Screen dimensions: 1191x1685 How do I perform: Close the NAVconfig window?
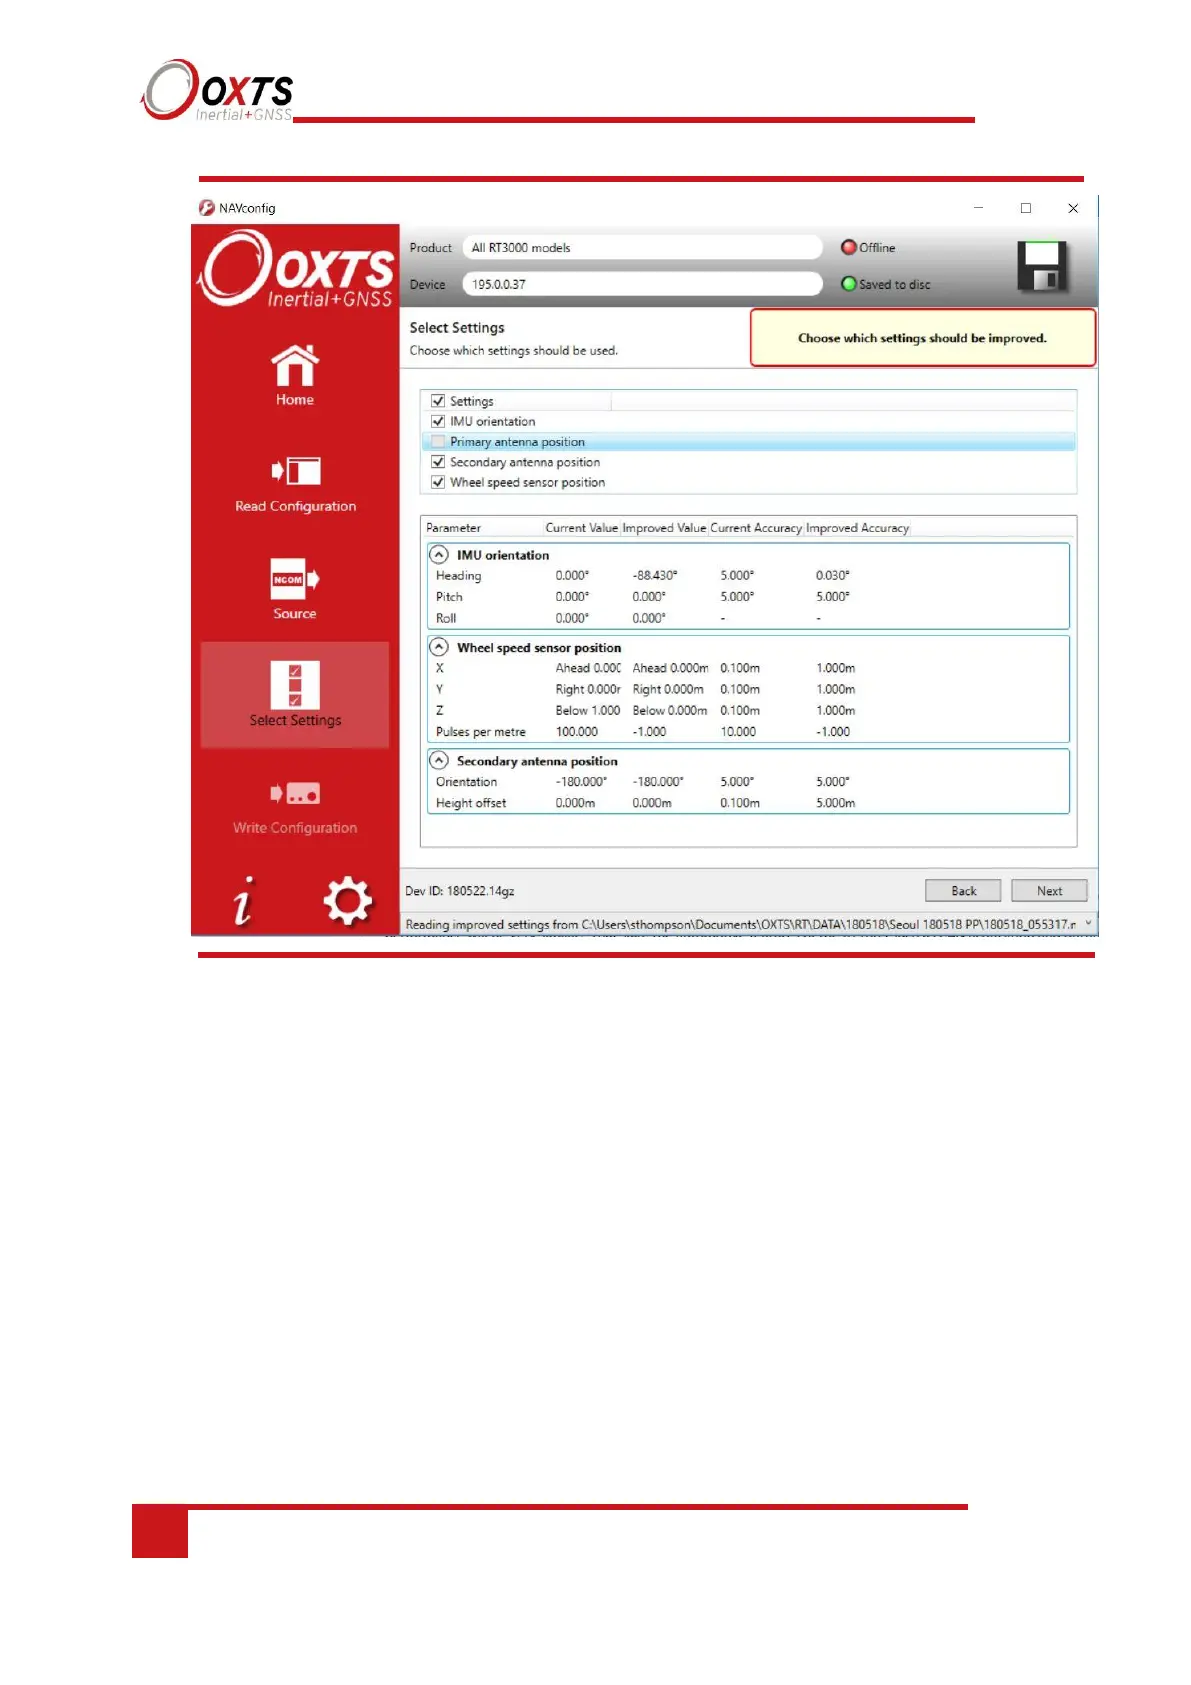tap(1073, 208)
